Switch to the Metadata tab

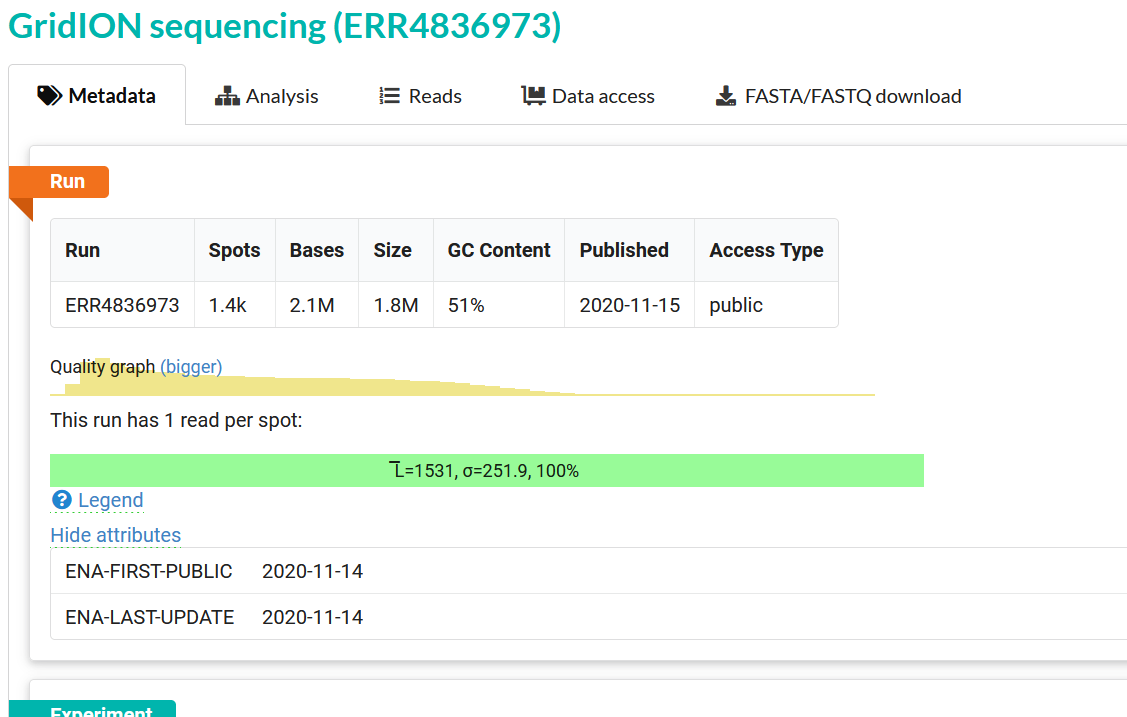[97, 96]
